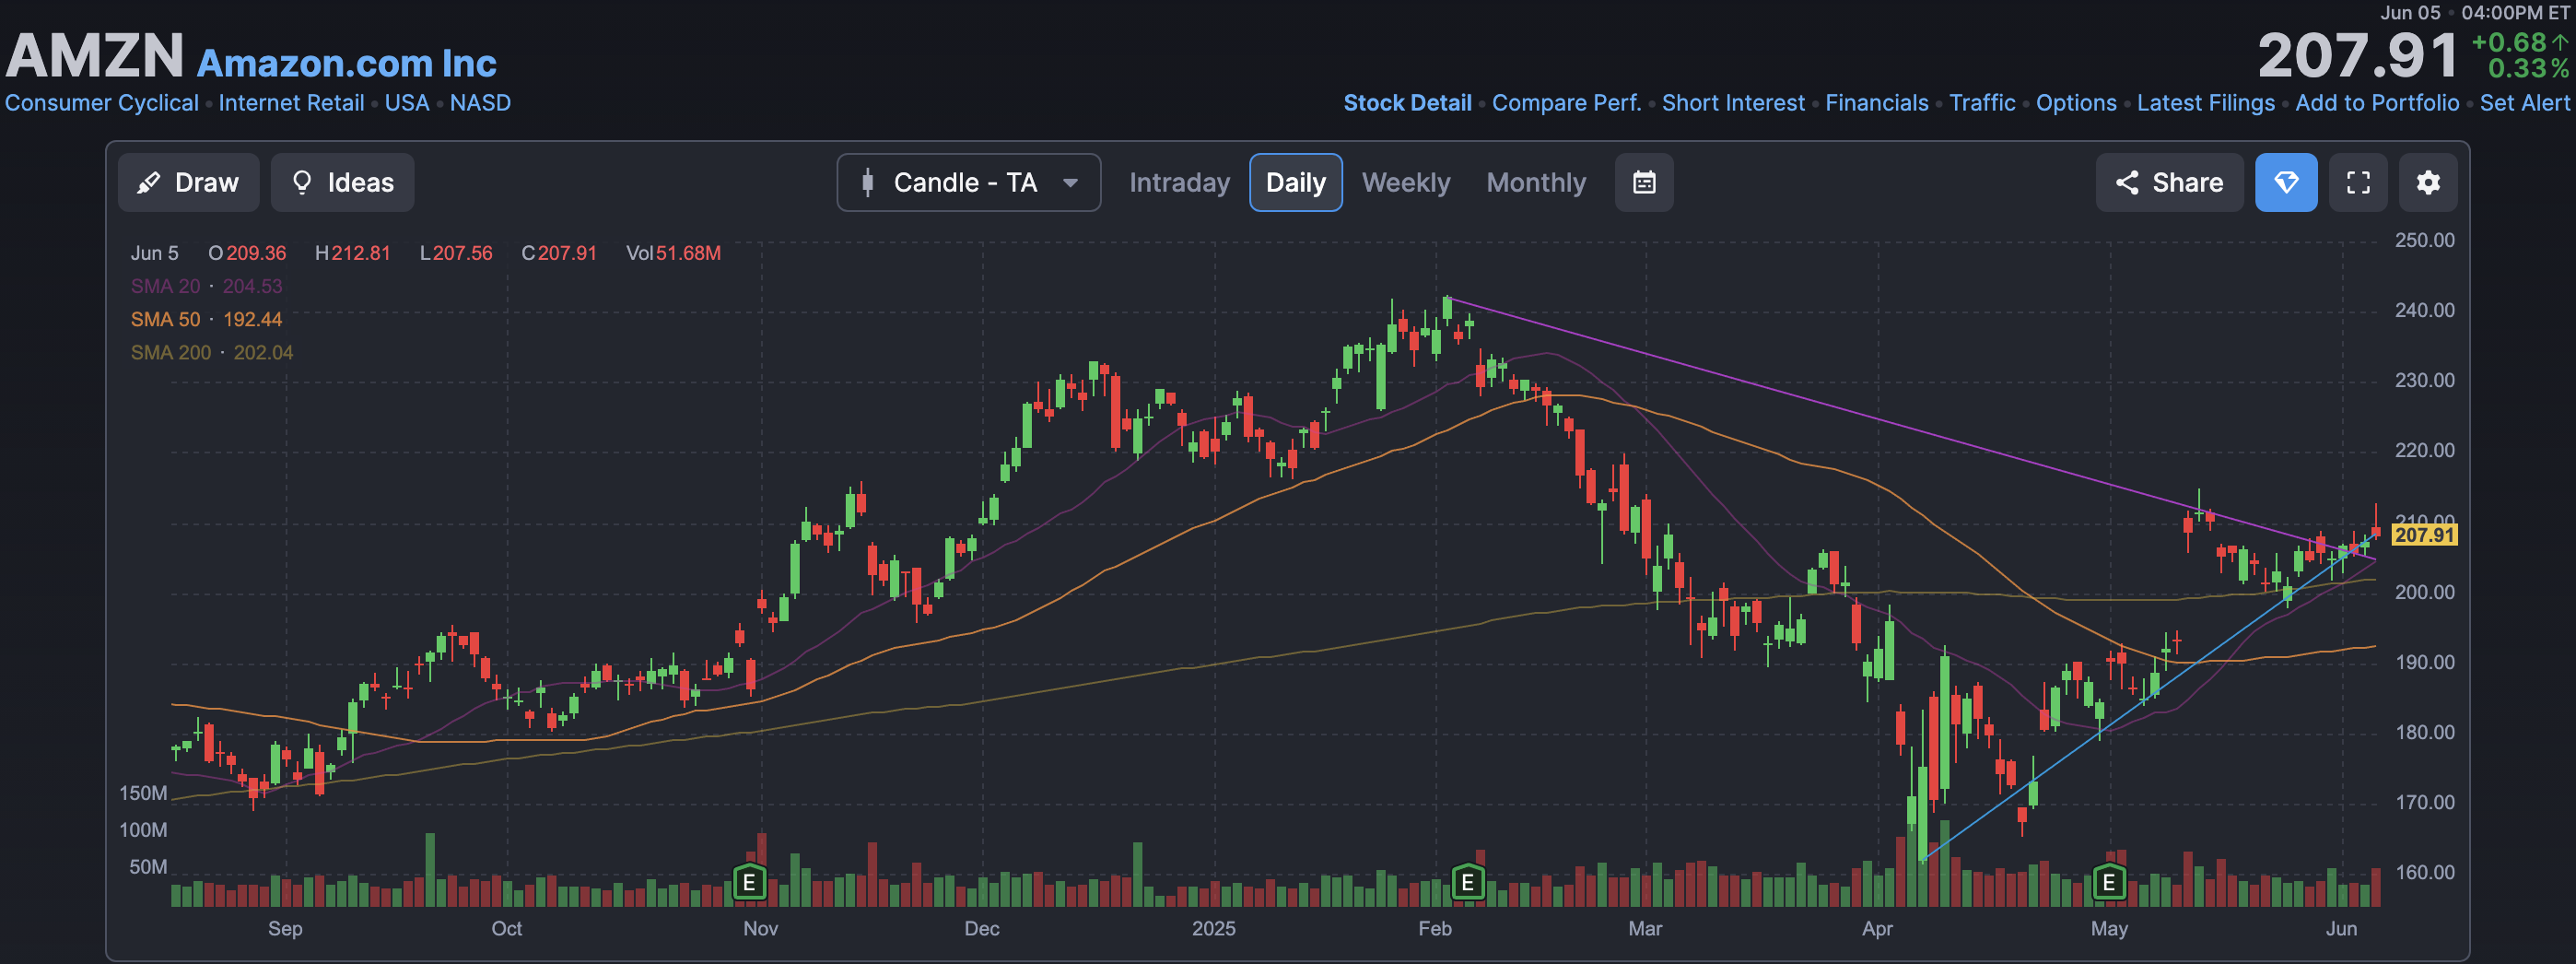
Task: Click the 250.00 price axis label
Action: 2424,240
